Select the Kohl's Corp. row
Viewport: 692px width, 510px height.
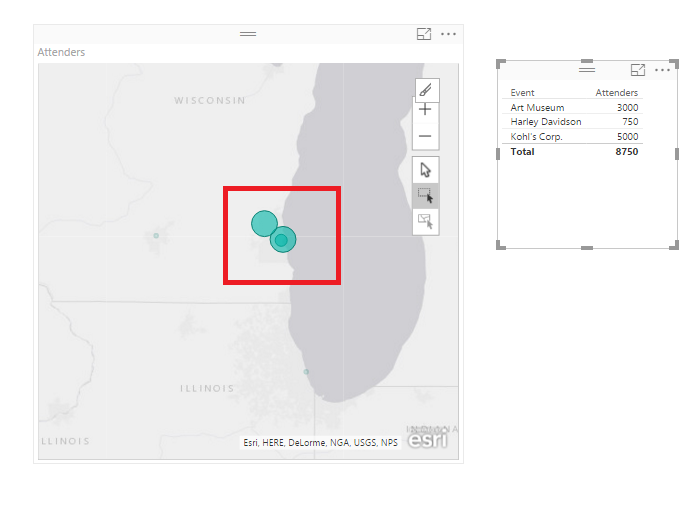(572, 136)
